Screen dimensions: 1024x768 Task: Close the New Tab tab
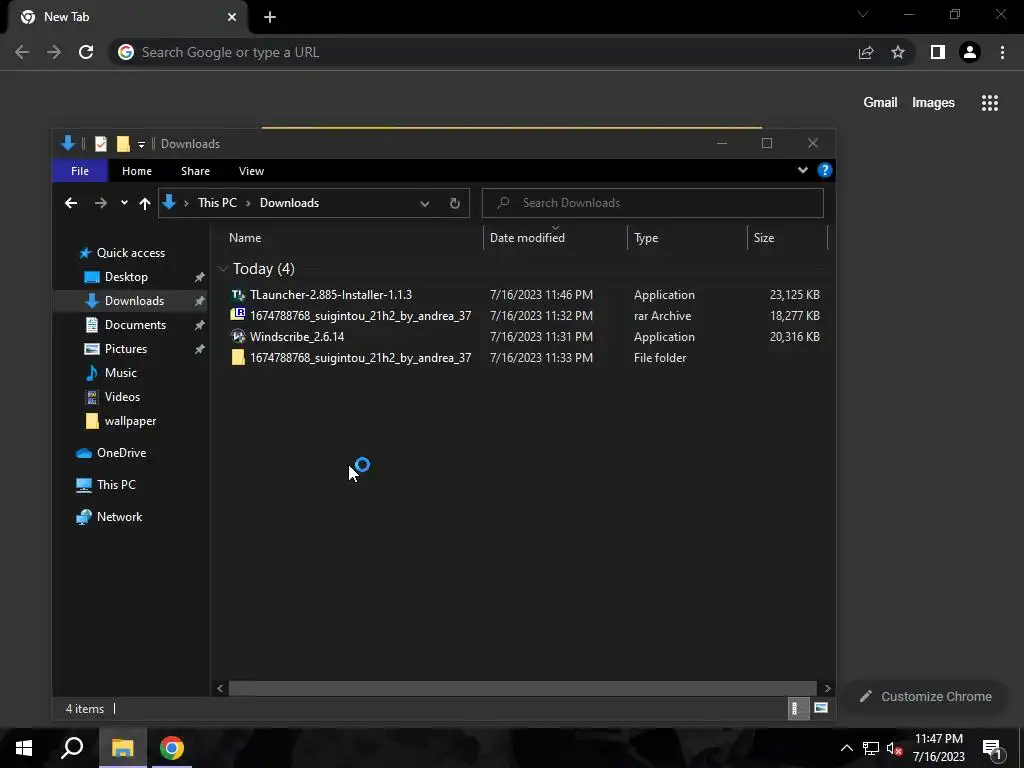click(x=232, y=17)
